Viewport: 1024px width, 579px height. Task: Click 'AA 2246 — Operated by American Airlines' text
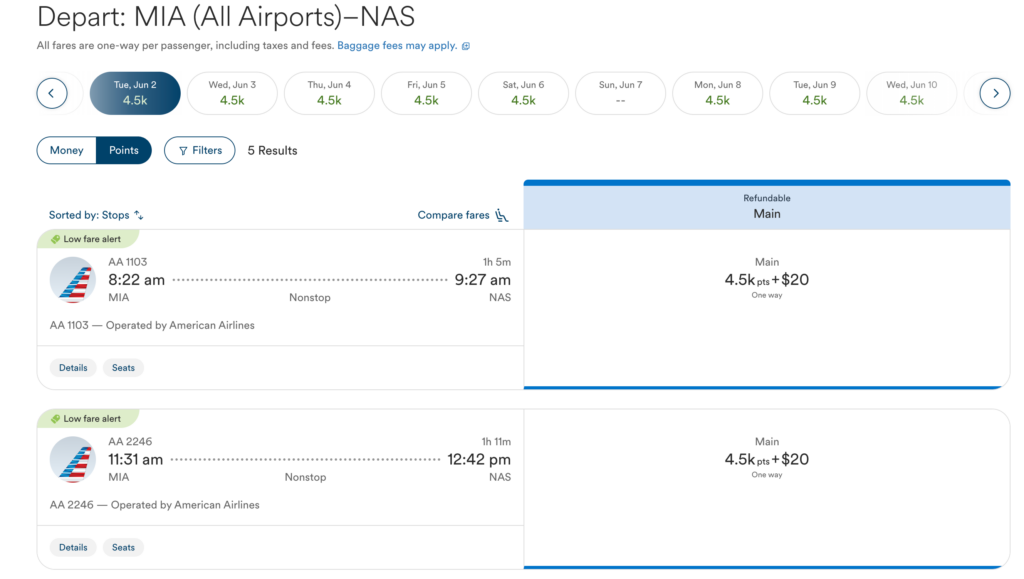tap(155, 505)
